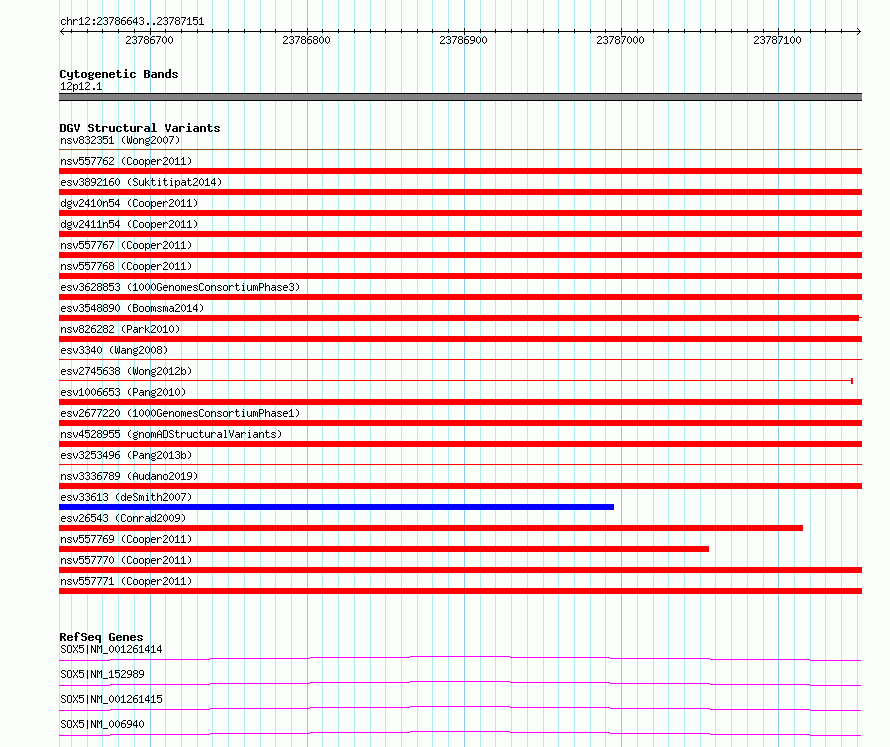Open the Cytogenetic Bands track heading

[119, 74]
